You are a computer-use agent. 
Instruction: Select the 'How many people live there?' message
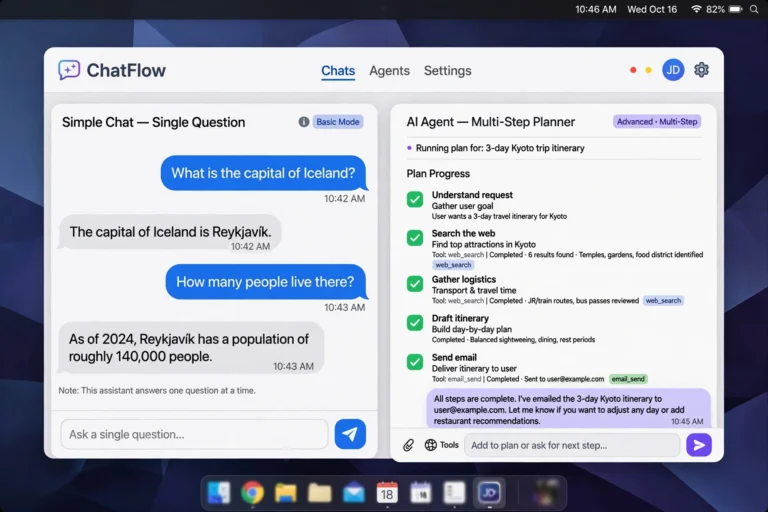point(266,282)
